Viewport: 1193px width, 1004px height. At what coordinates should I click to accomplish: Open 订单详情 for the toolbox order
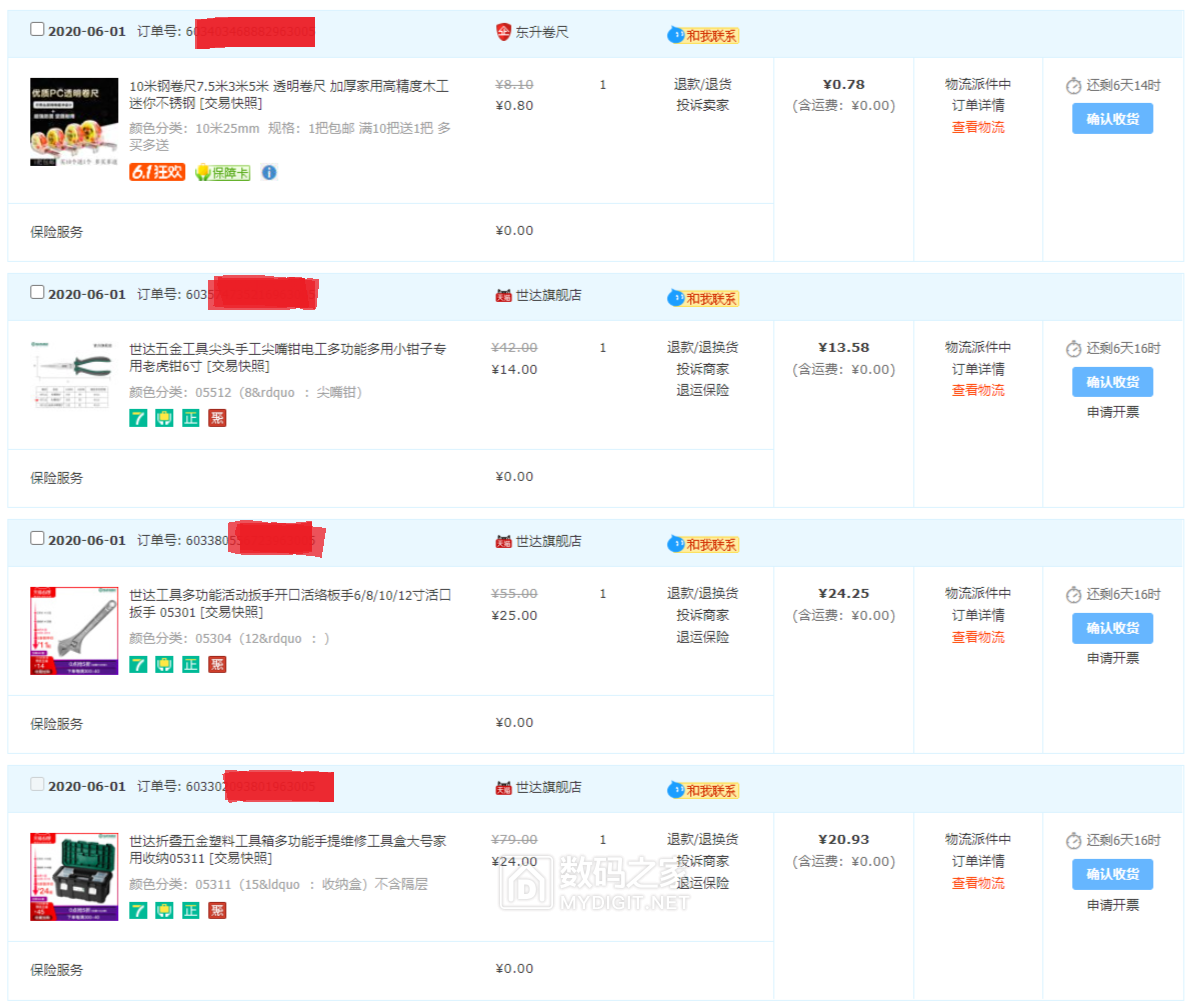coord(977,861)
